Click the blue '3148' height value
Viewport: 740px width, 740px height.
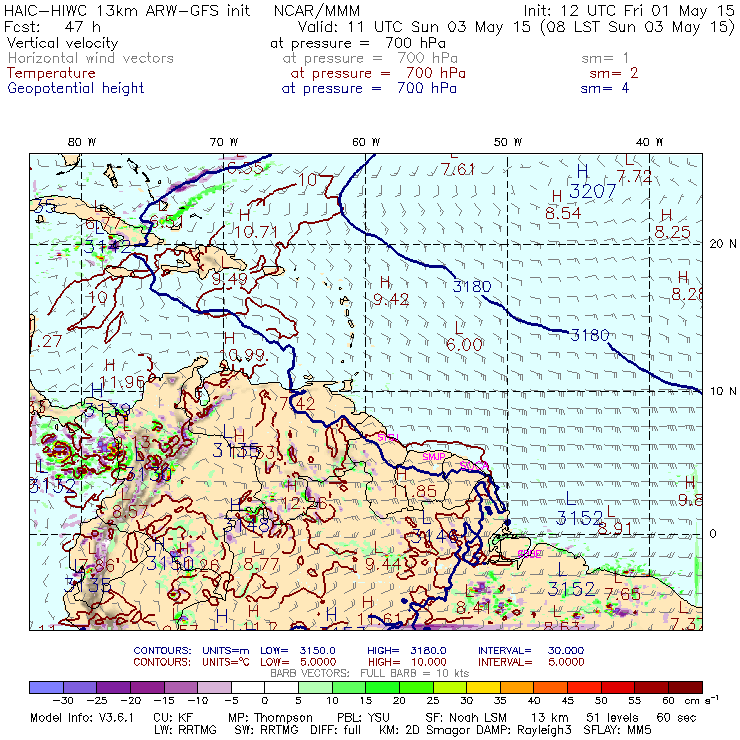click(x=247, y=524)
